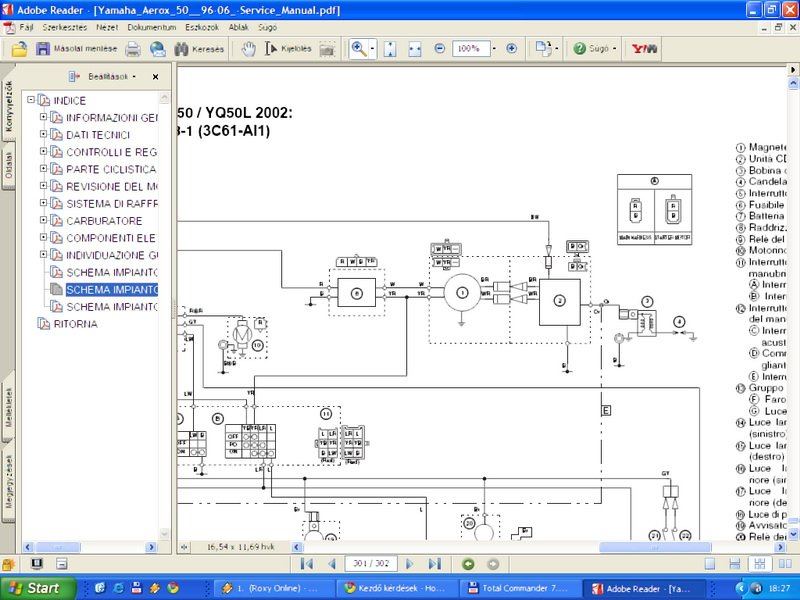Open a file with the folder icon
This screenshot has height=600, width=800.
(x=19, y=49)
